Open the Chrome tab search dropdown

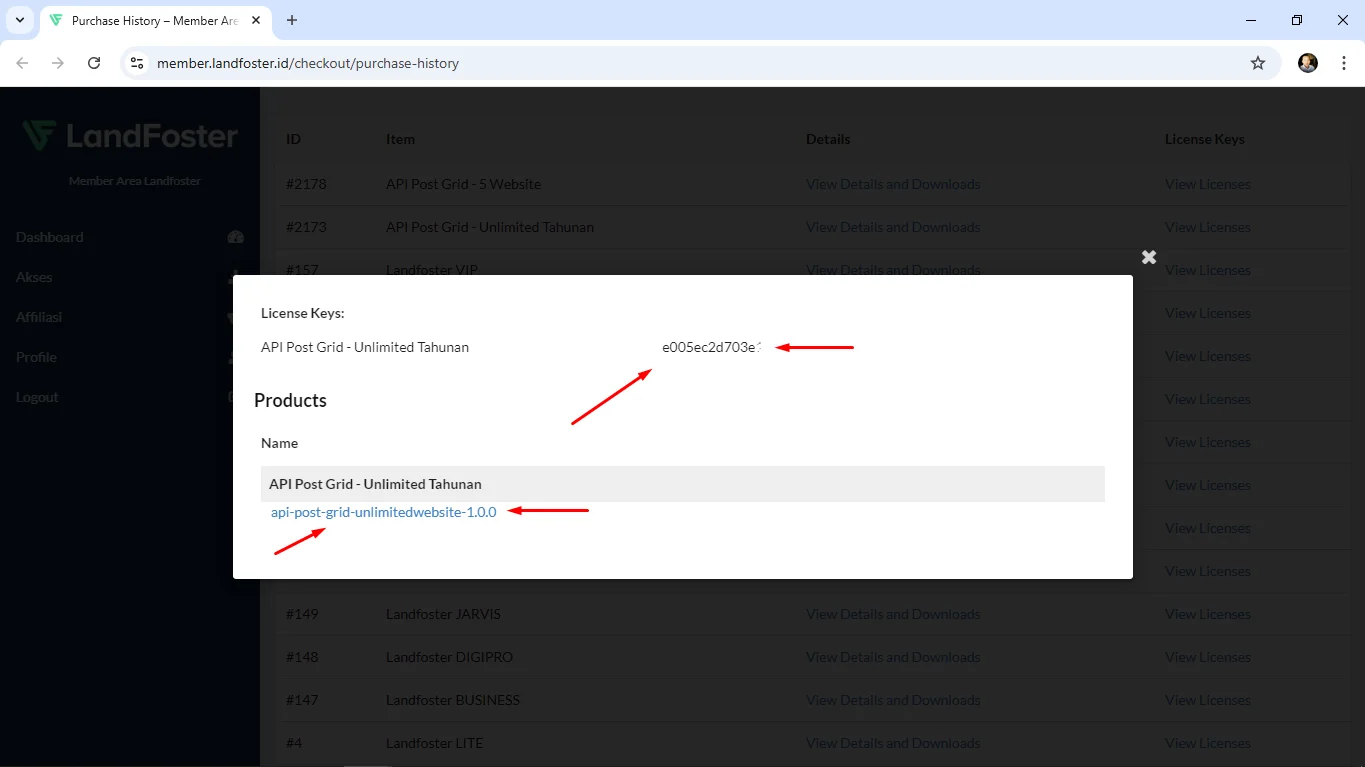coord(19,20)
